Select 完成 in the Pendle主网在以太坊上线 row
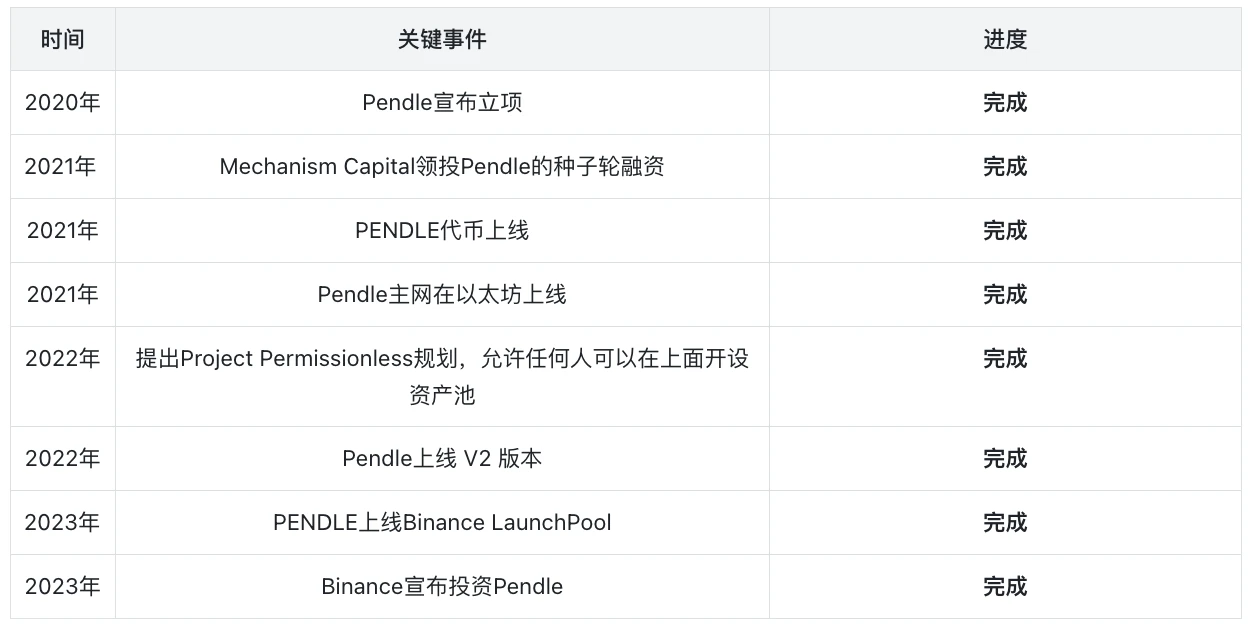The image size is (1250, 628). coord(1004,295)
